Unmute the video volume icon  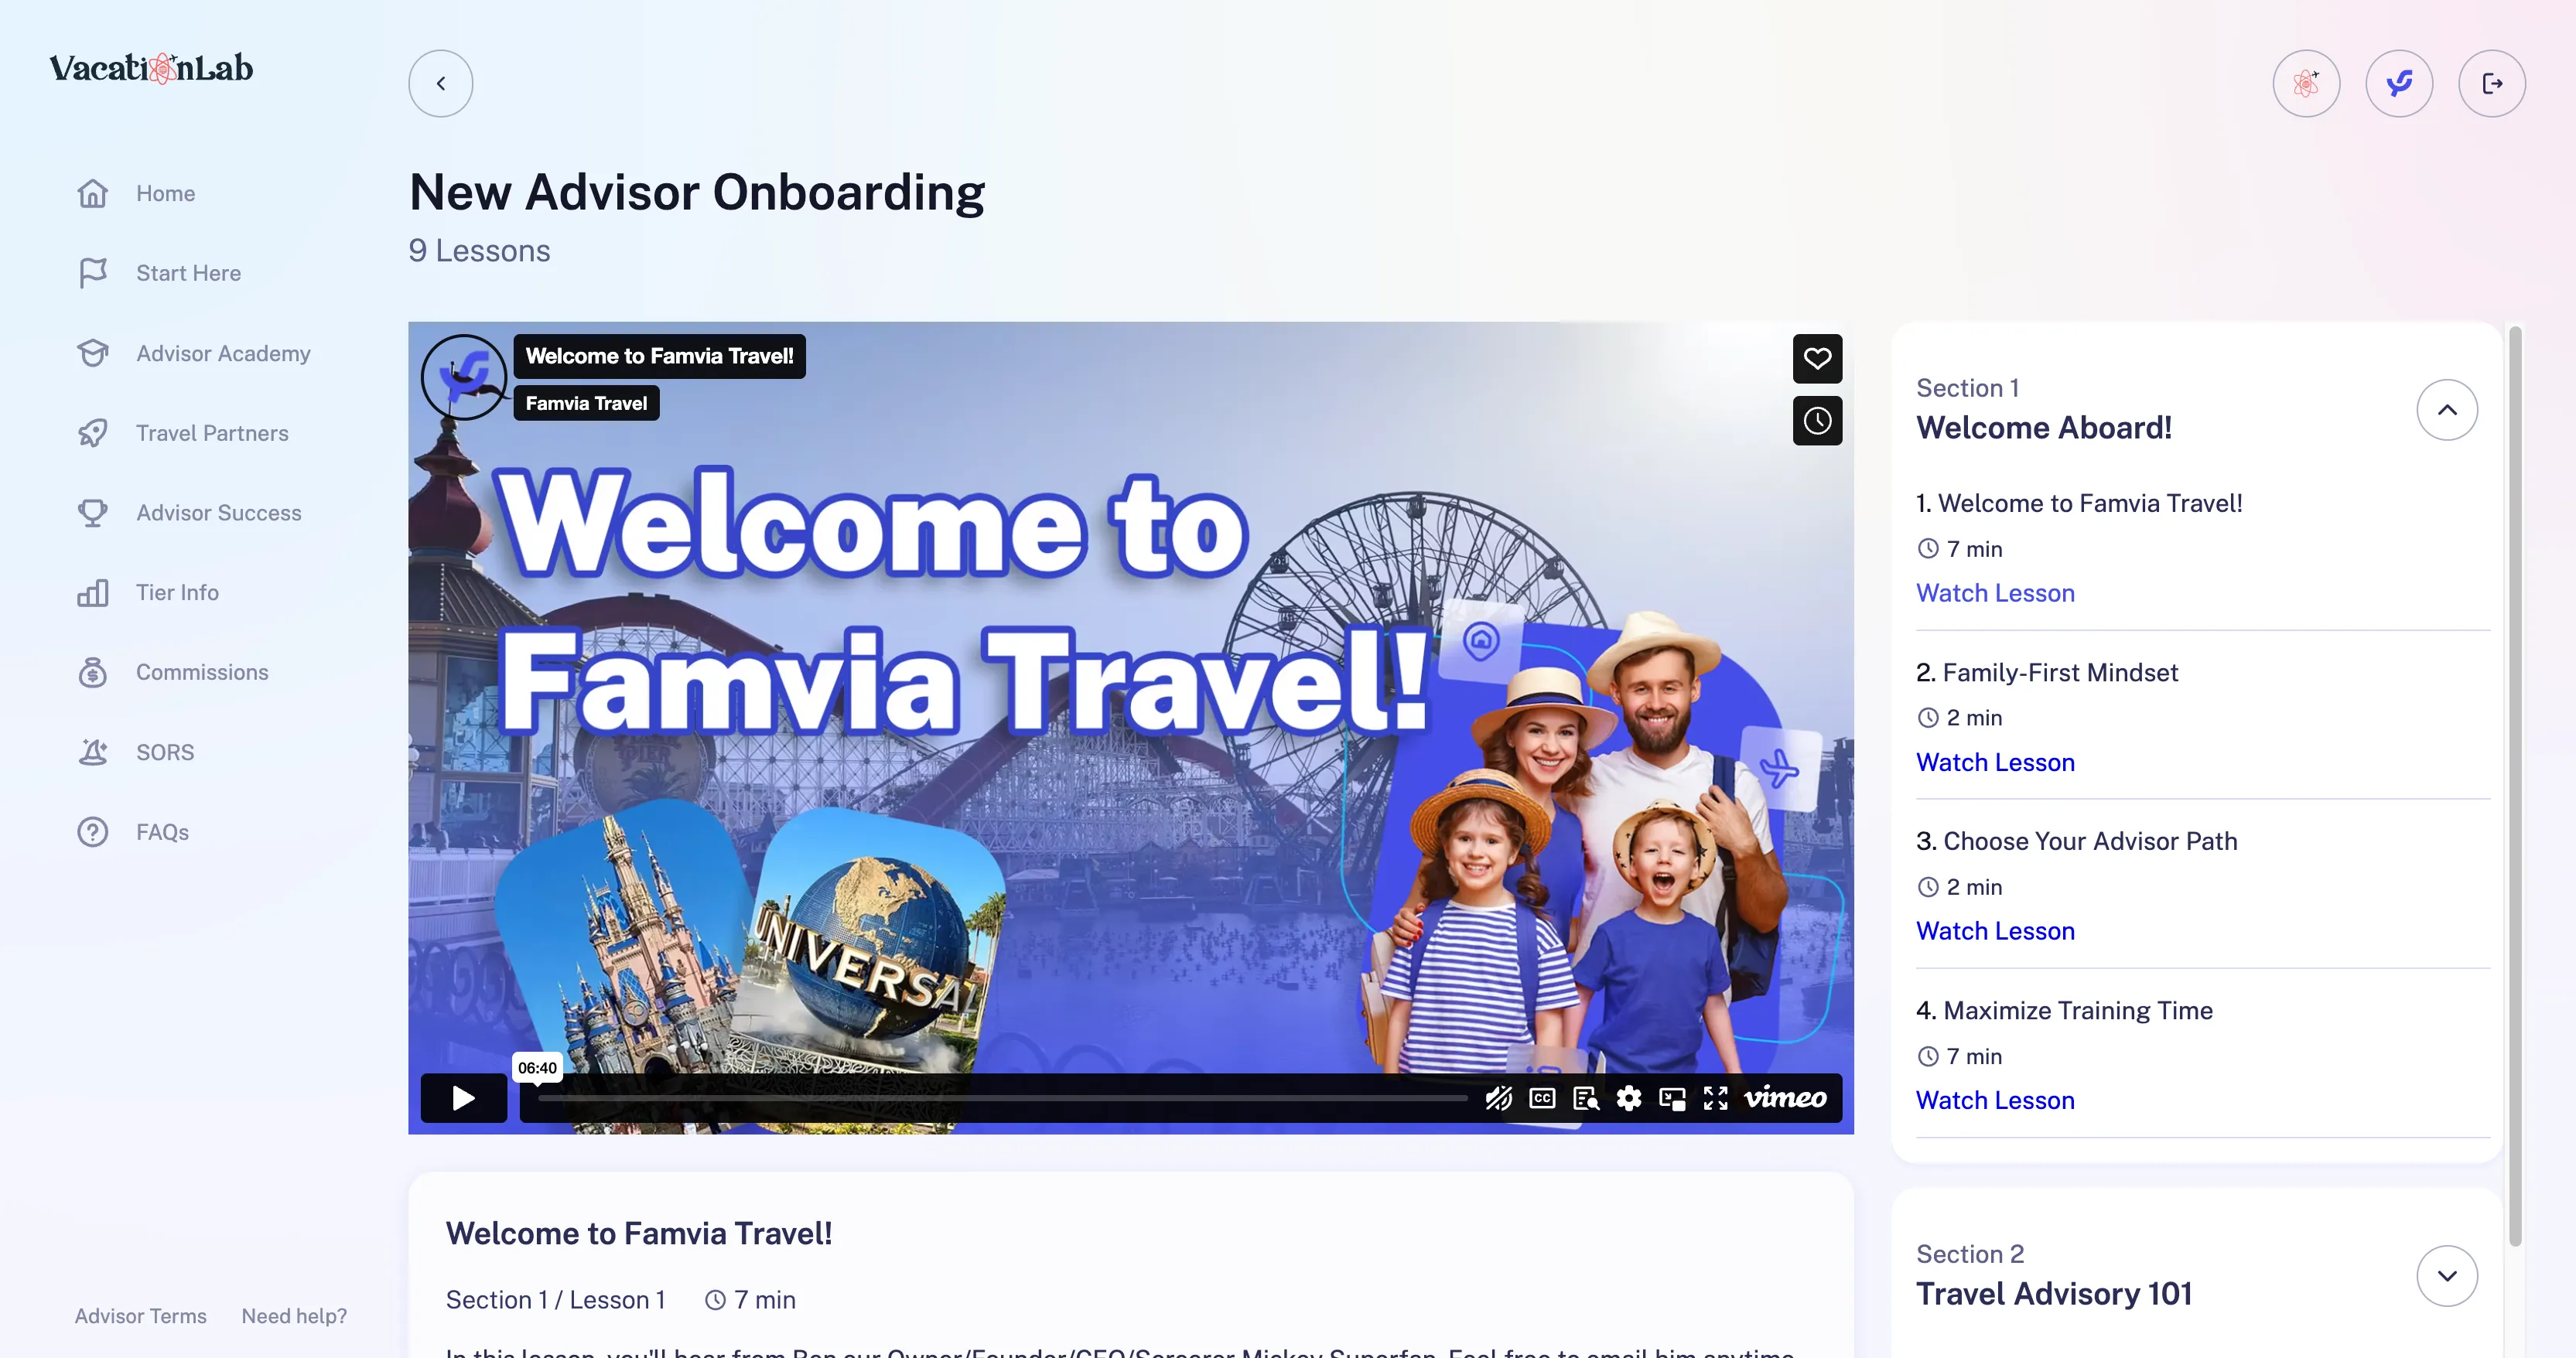point(1498,1098)
